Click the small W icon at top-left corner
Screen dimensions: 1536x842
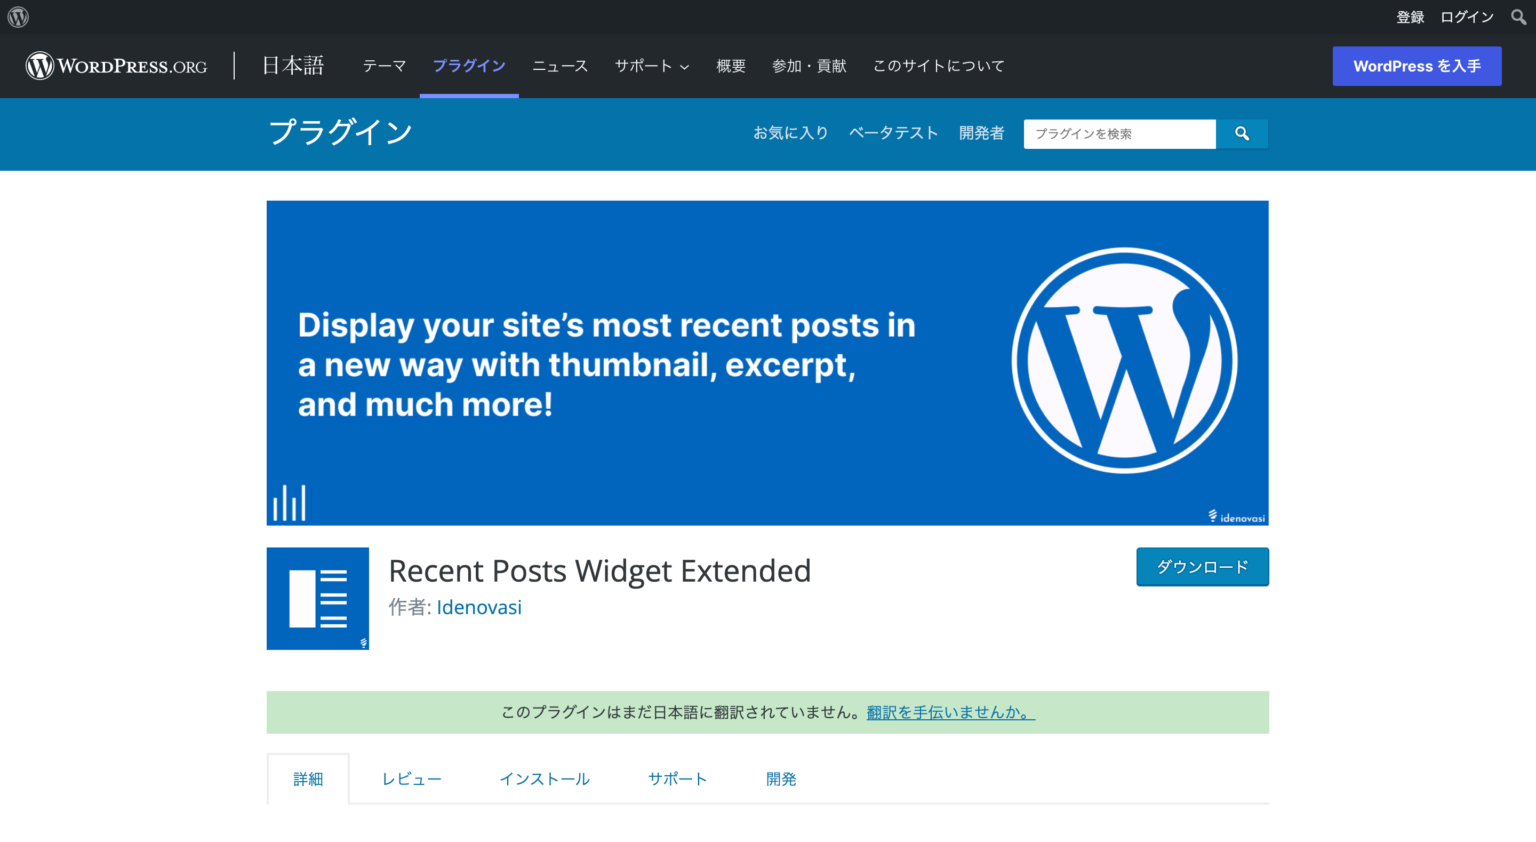tap(17, 16)
